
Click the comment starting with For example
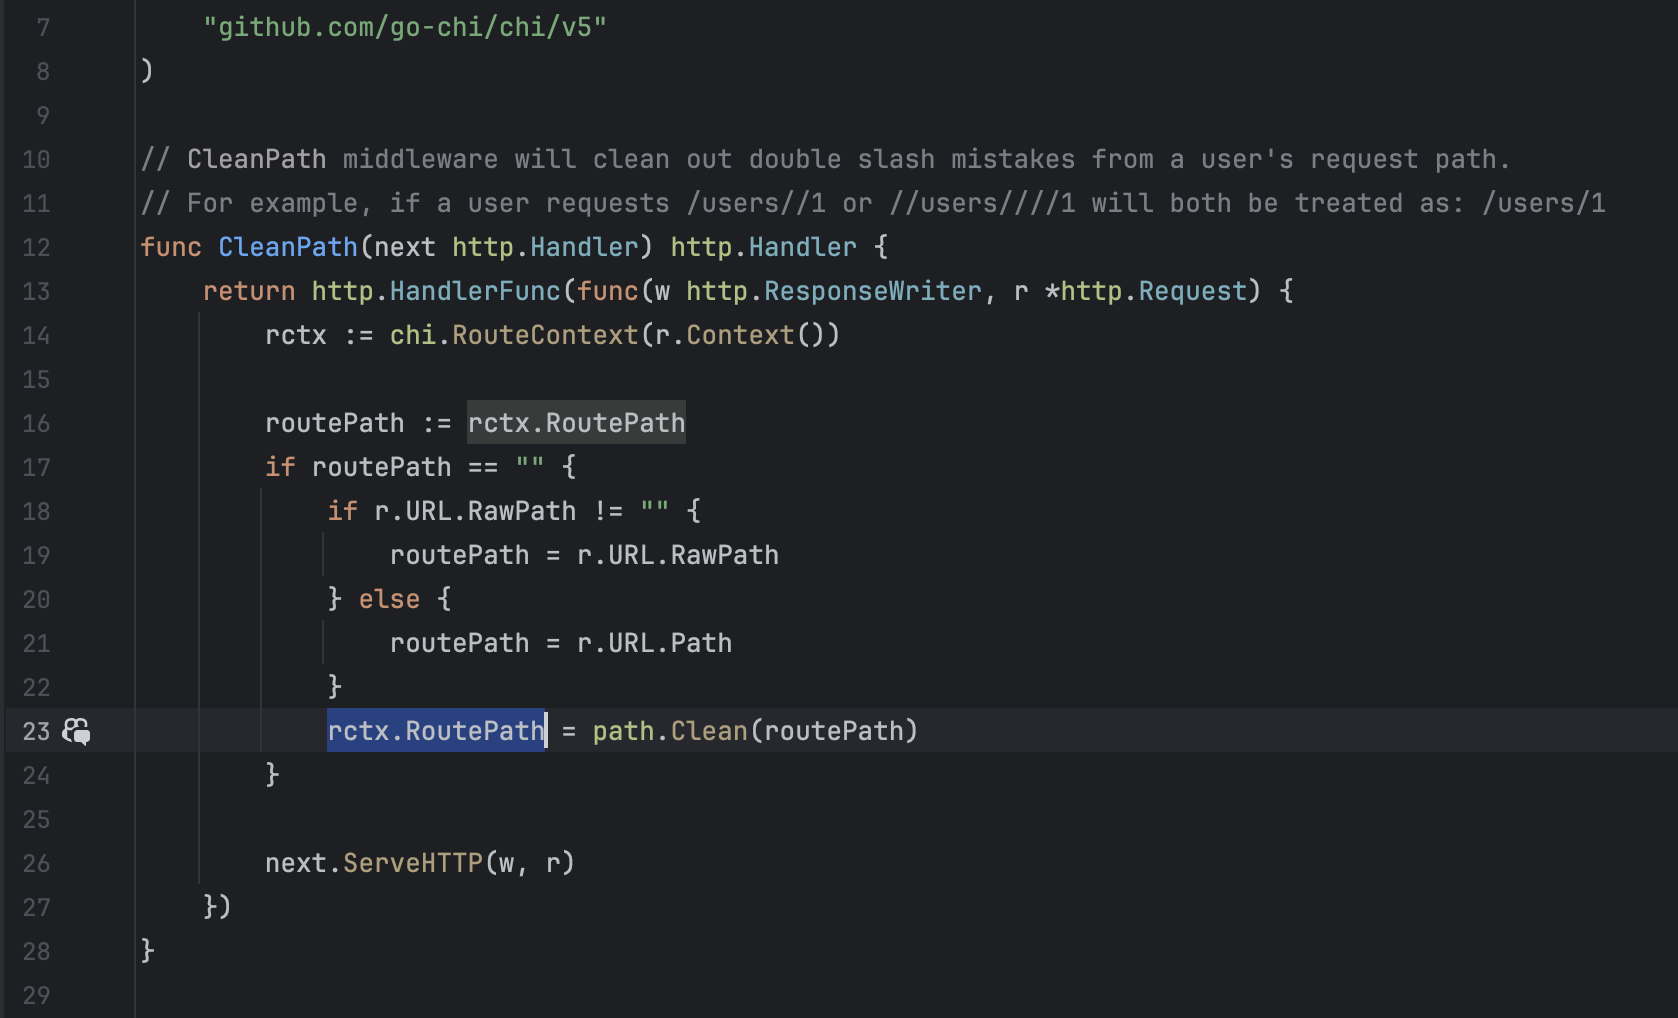872,203
